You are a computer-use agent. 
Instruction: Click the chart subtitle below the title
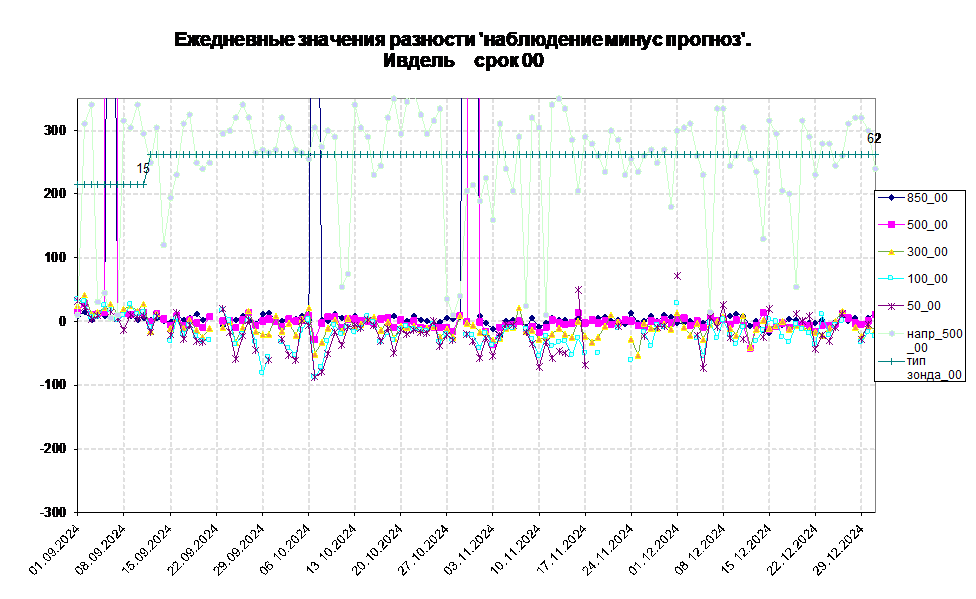(x=465, y=61)
